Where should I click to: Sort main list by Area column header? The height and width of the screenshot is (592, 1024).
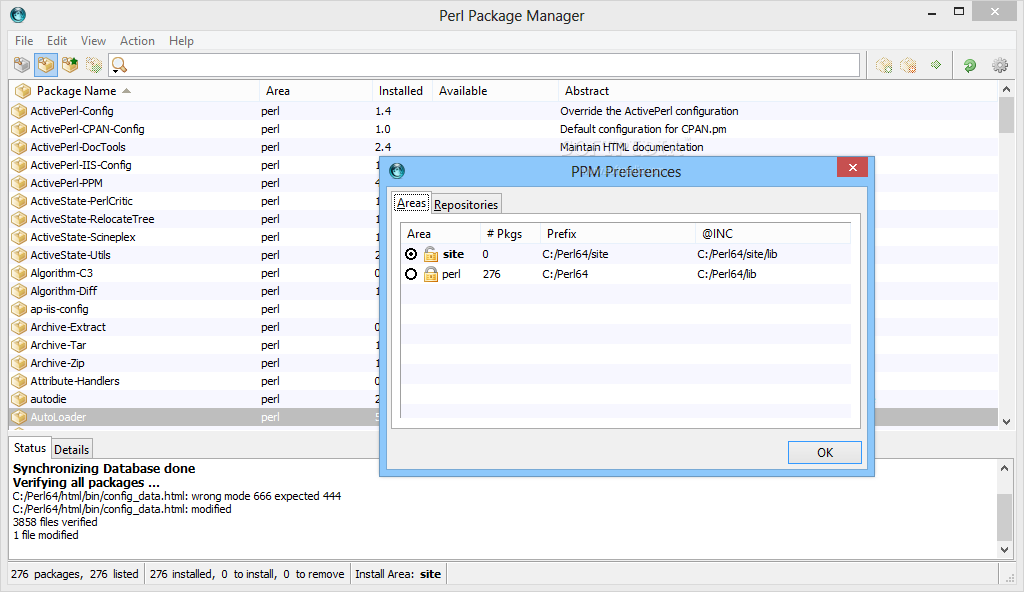click(x=316, y=91)
